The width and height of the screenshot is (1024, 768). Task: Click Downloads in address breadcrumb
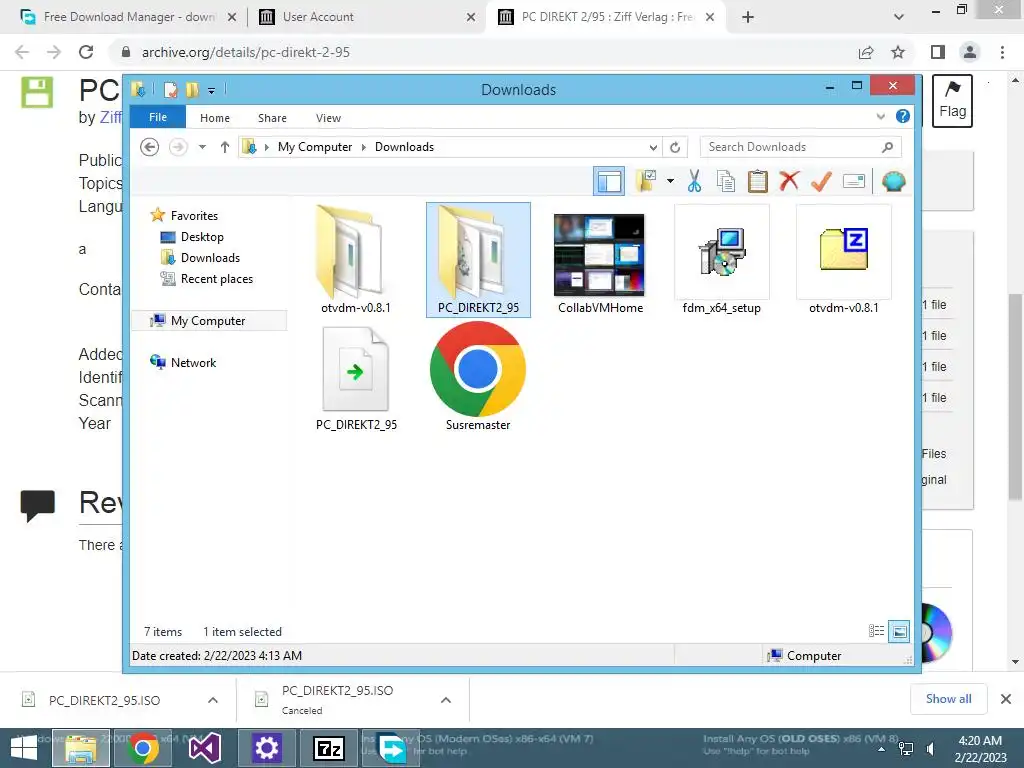[404, 147]
